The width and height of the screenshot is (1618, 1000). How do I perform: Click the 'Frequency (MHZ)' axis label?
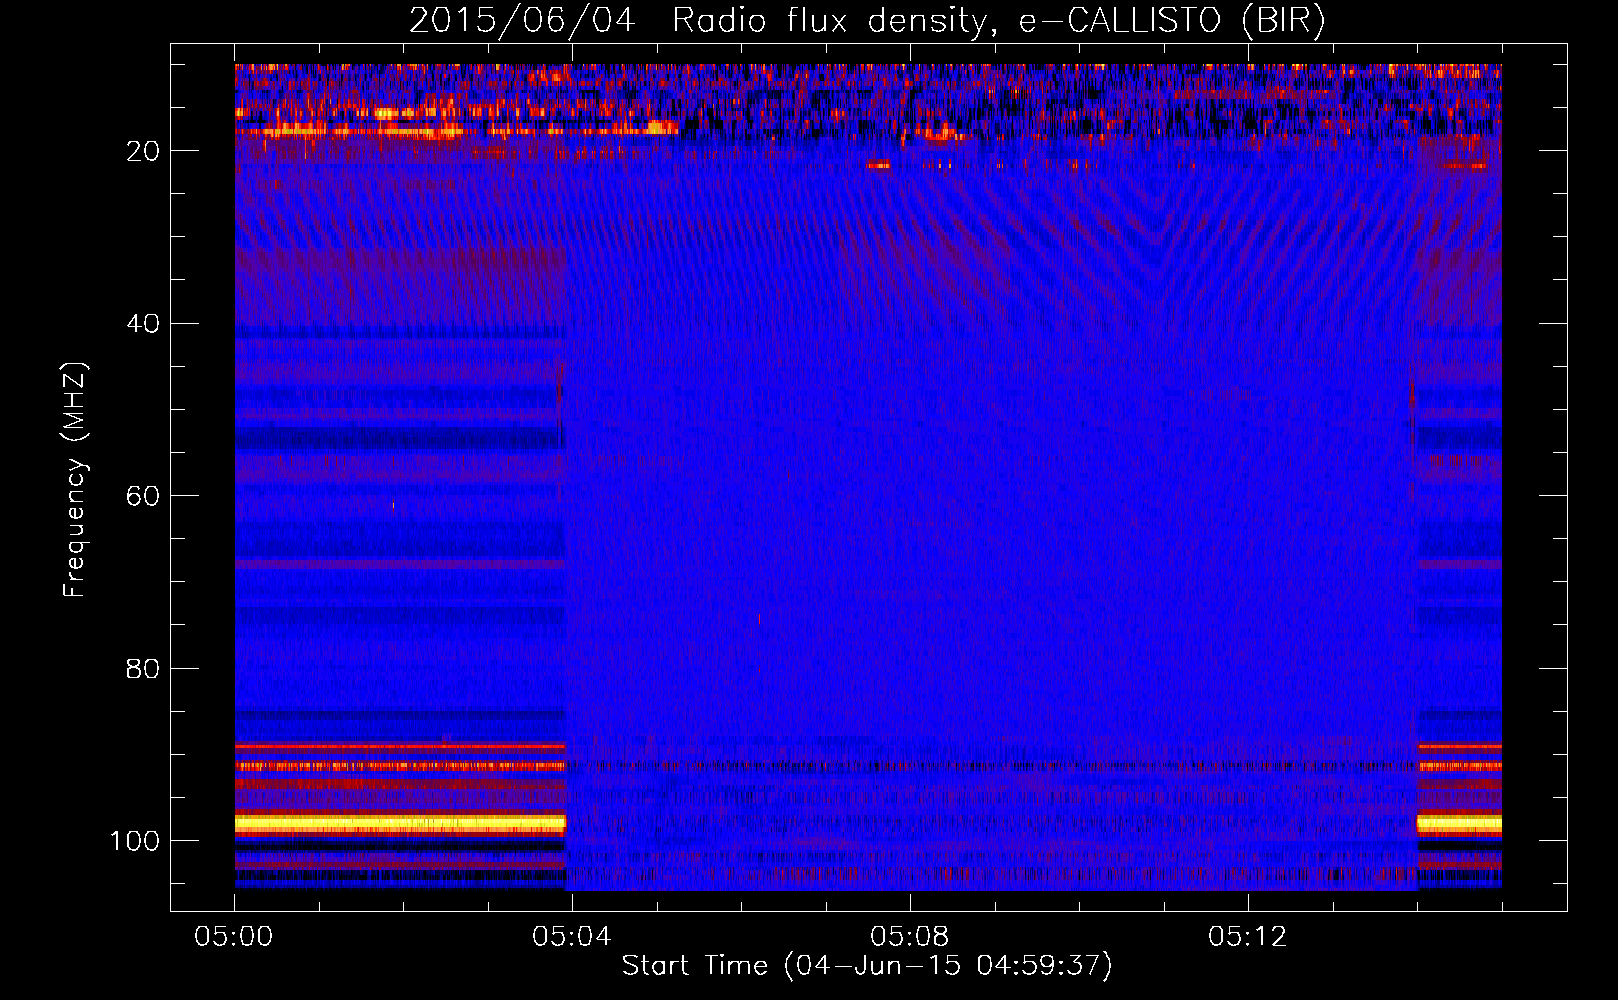click(x=74, y=480)
